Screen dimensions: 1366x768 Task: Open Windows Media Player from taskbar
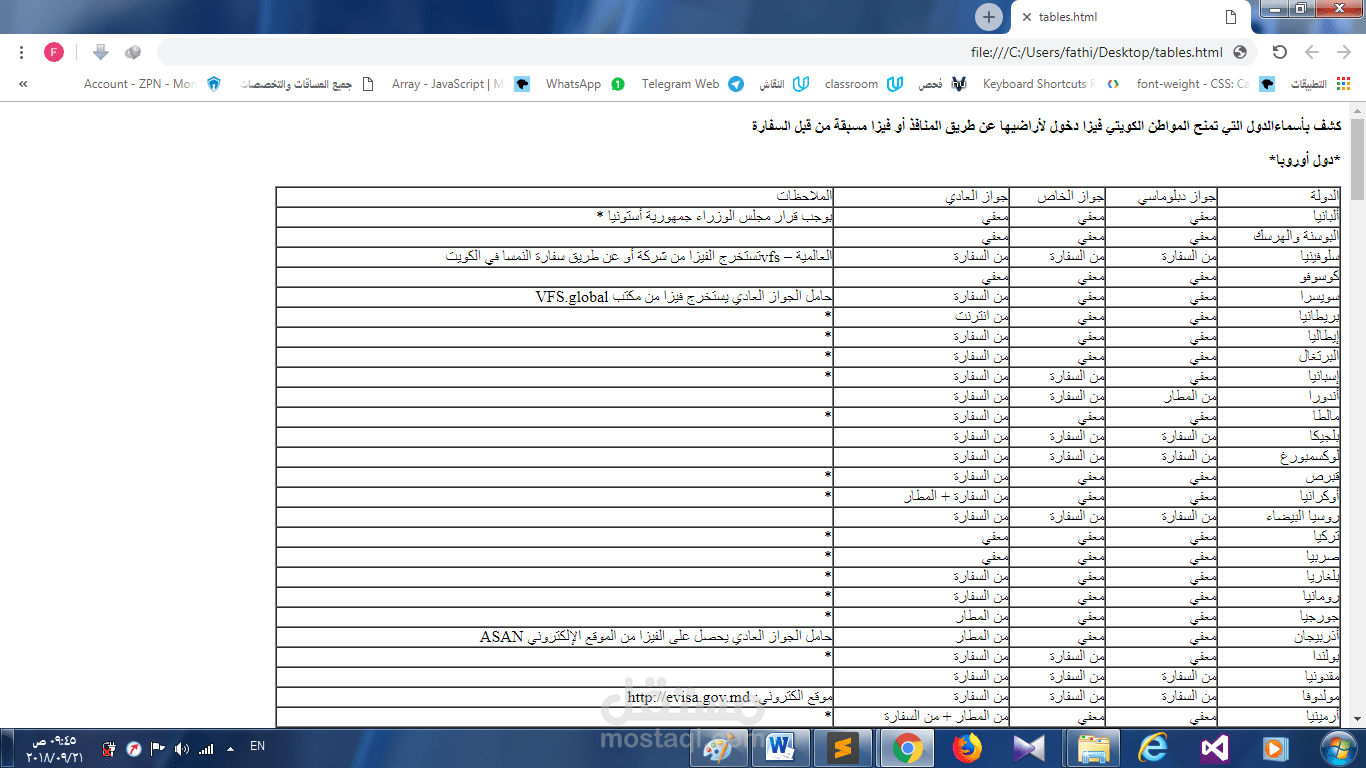1274,748
